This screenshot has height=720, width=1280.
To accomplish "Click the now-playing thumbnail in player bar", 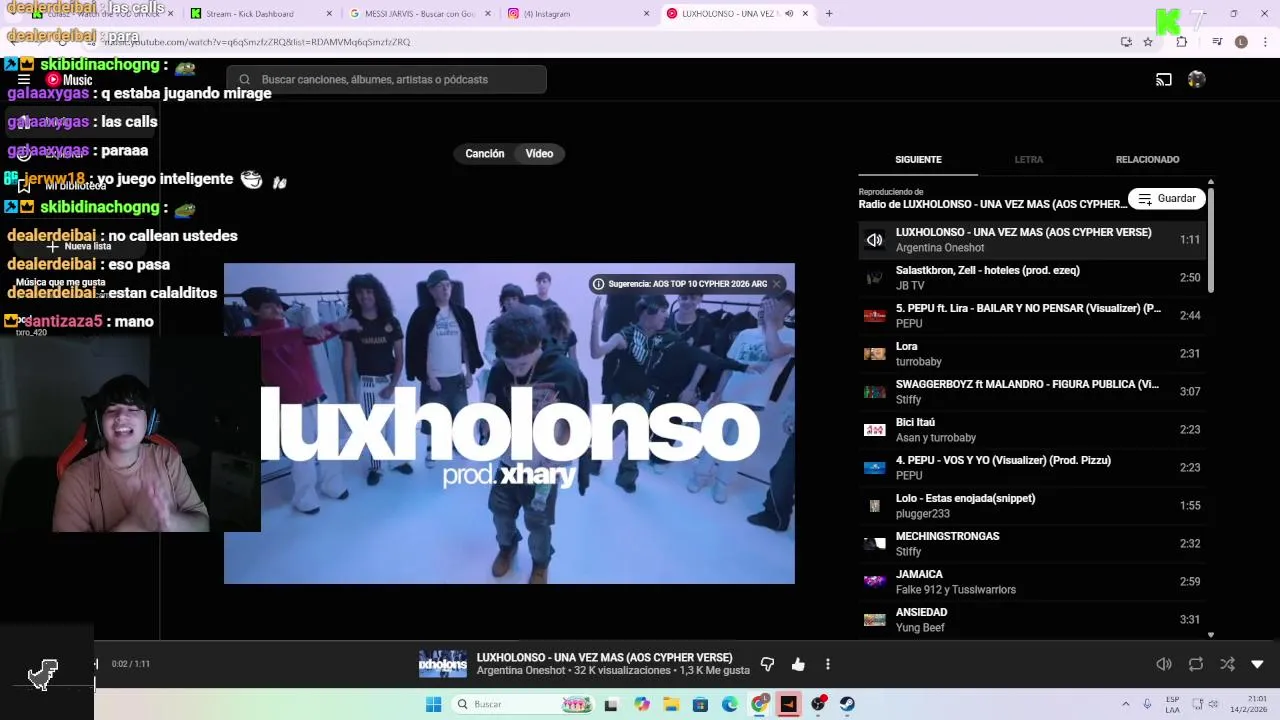I will 442,664.
